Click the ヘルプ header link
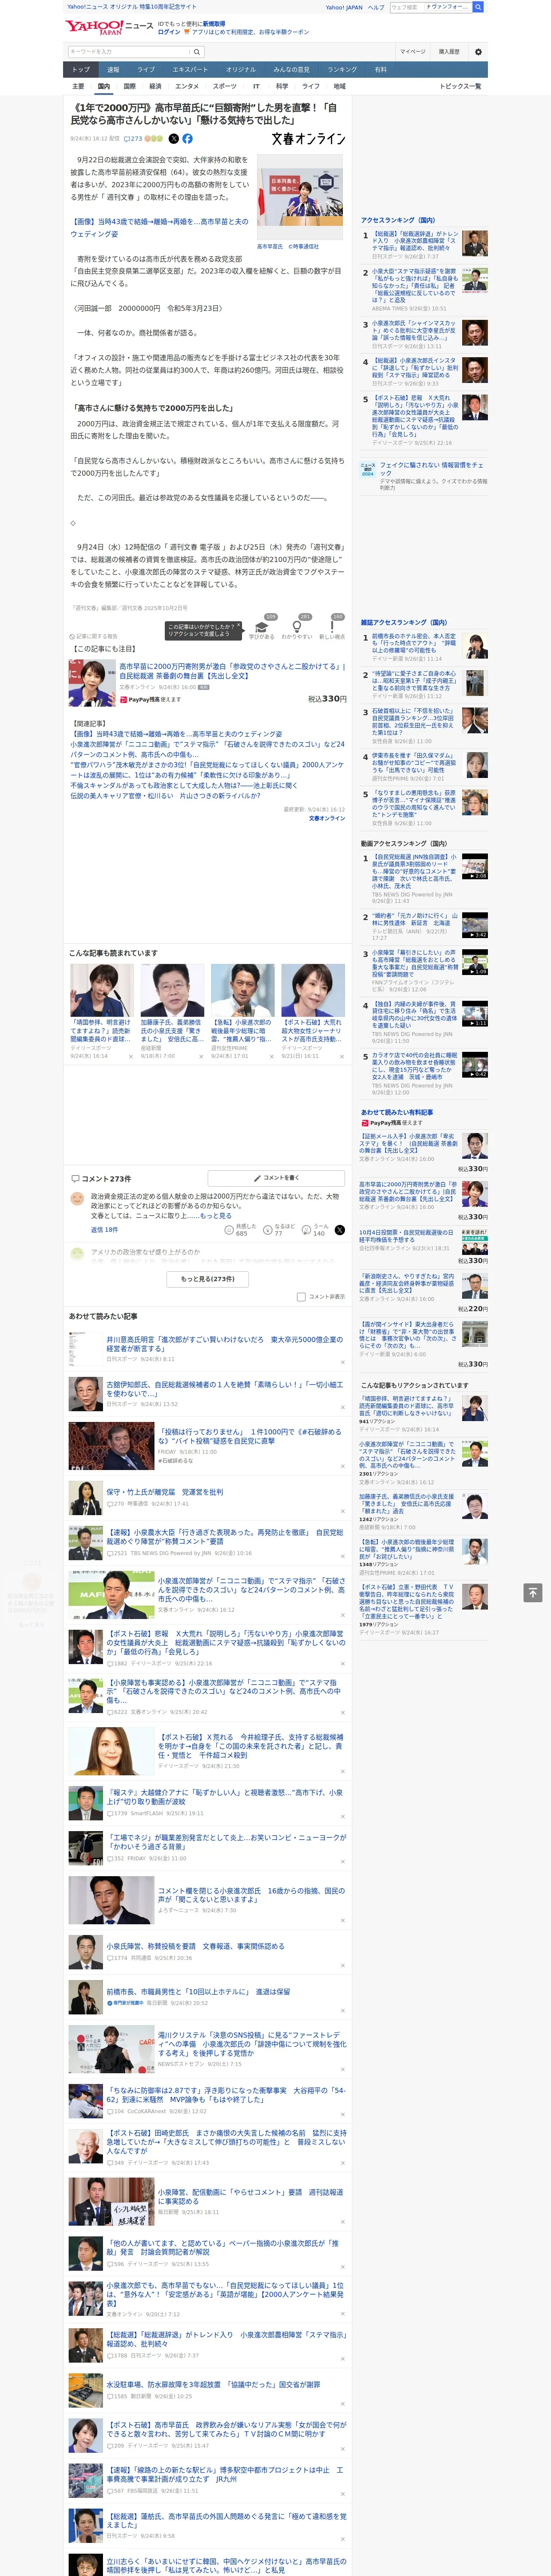Viewport: 551px width, 2576px height. click(x=376, y=7)
